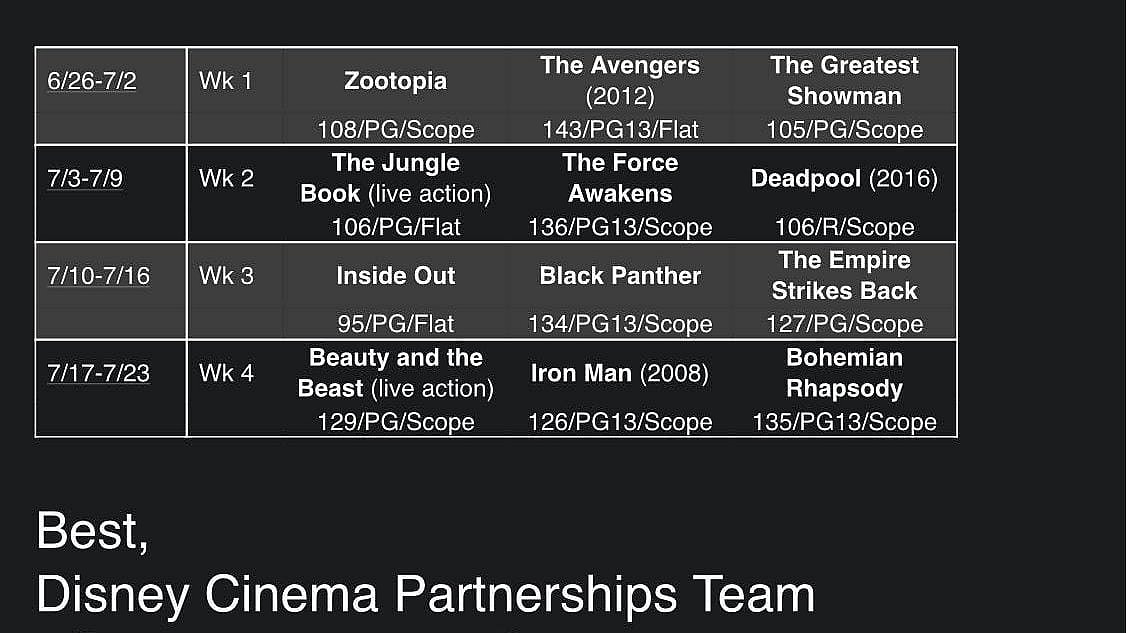Click the Disney Cinema Partnerships Team signature
Screen dimensions: 1126x633
pos(425,594)
